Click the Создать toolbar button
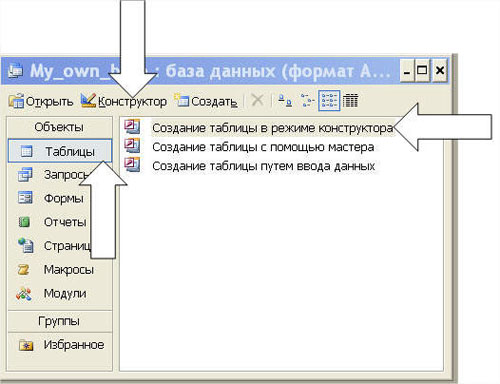500x384 pixels. tap(207, 101)
